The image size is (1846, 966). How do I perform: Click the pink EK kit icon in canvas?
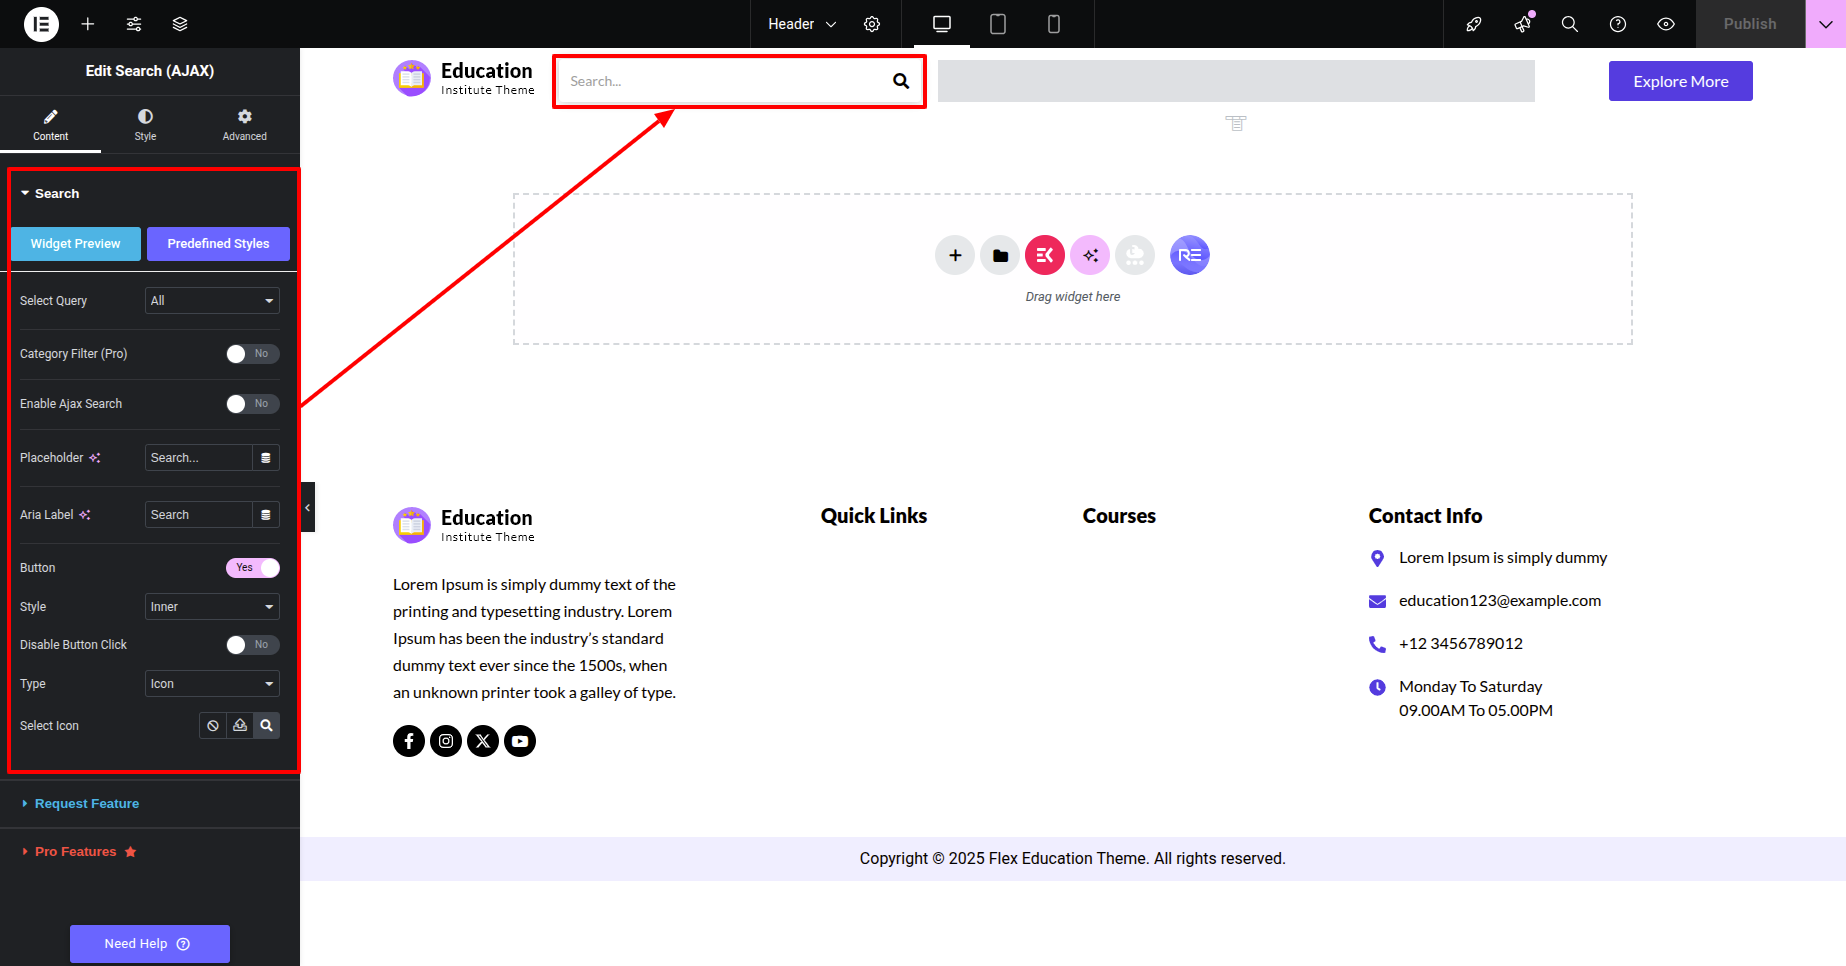pos(1045,255)
